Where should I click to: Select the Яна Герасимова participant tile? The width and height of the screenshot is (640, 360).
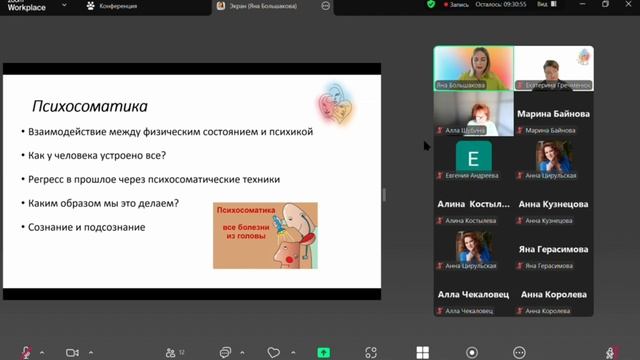pos(554,249)
